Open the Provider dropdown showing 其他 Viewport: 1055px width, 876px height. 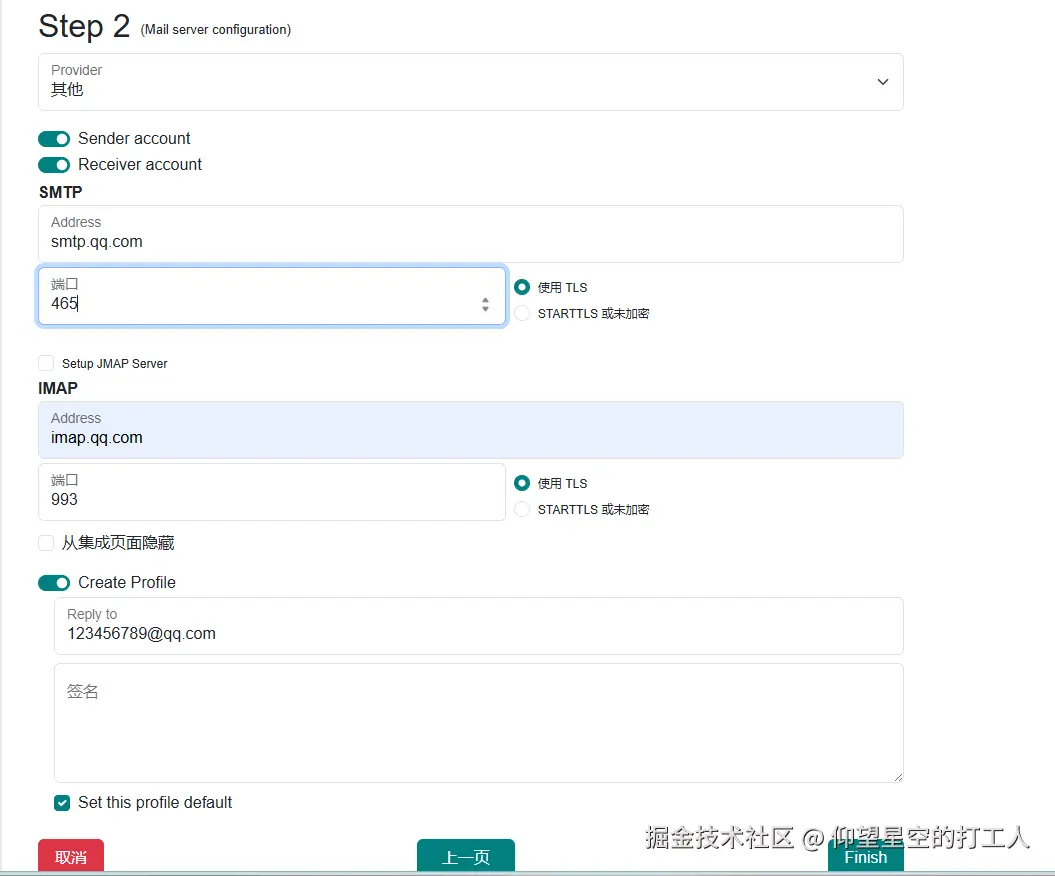click(x=470, y=82)
